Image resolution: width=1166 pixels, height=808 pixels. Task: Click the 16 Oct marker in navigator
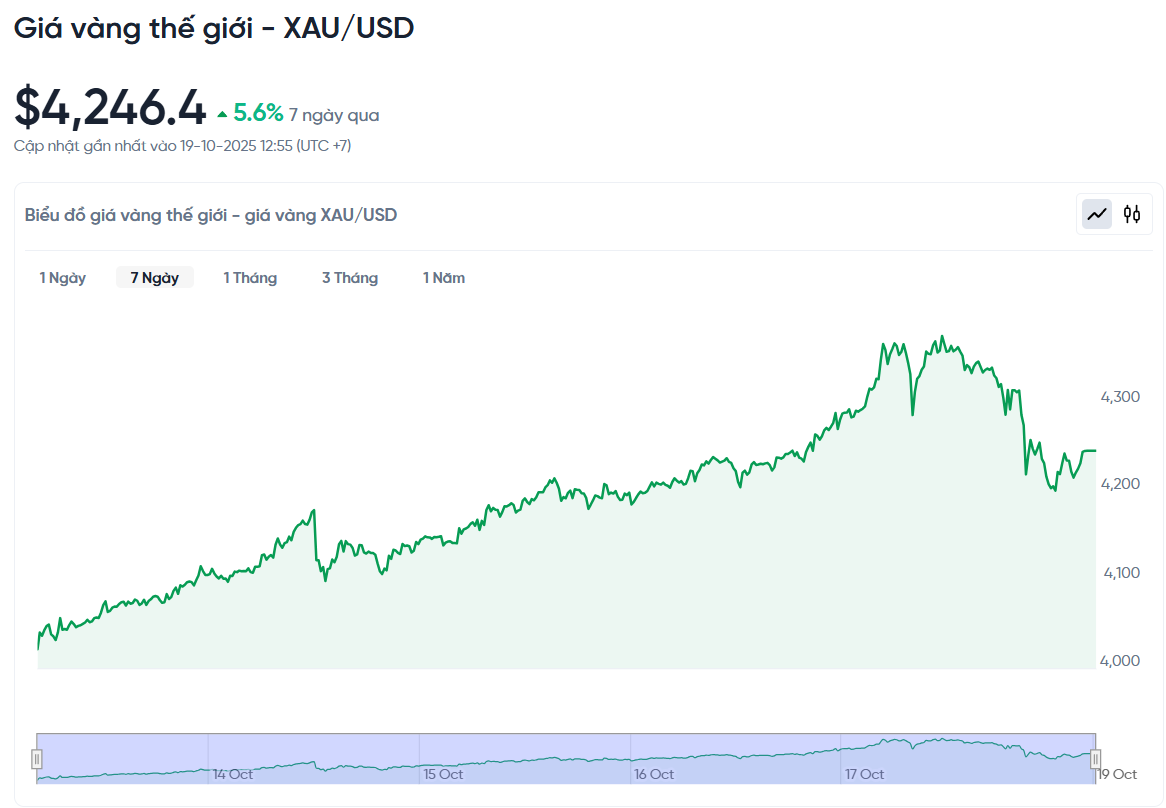click(x=654, y=774)
